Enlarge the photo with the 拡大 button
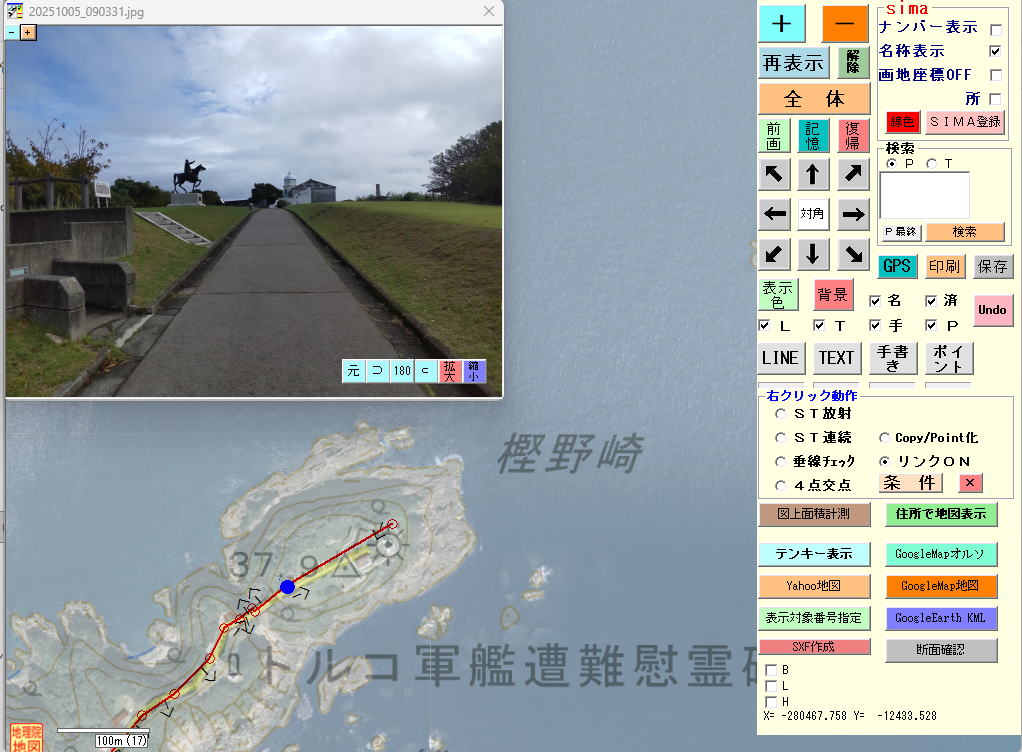 [x=449, y=371]
